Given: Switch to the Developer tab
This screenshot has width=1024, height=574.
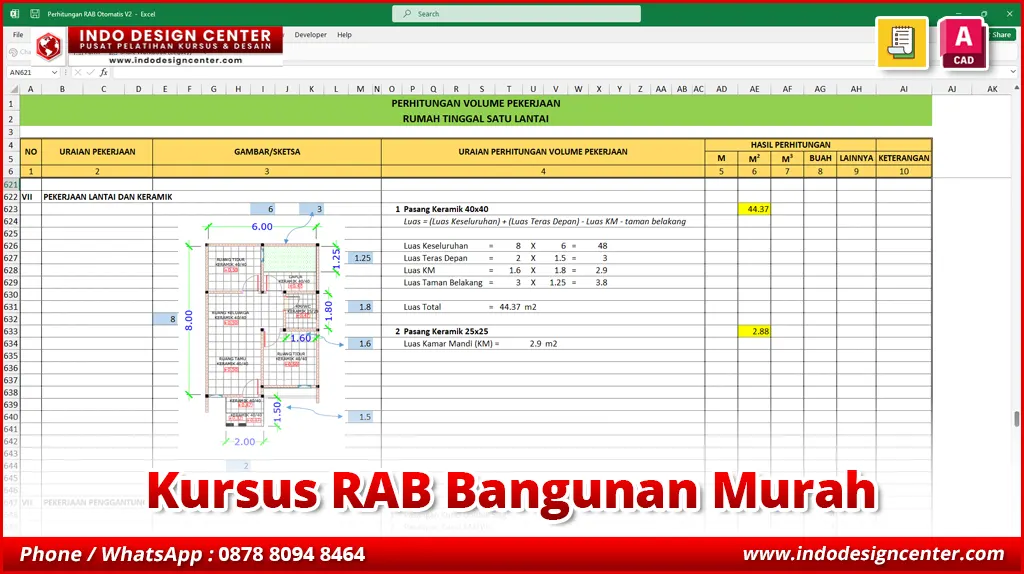Looking at the screenshot, I should coord(310,35).
